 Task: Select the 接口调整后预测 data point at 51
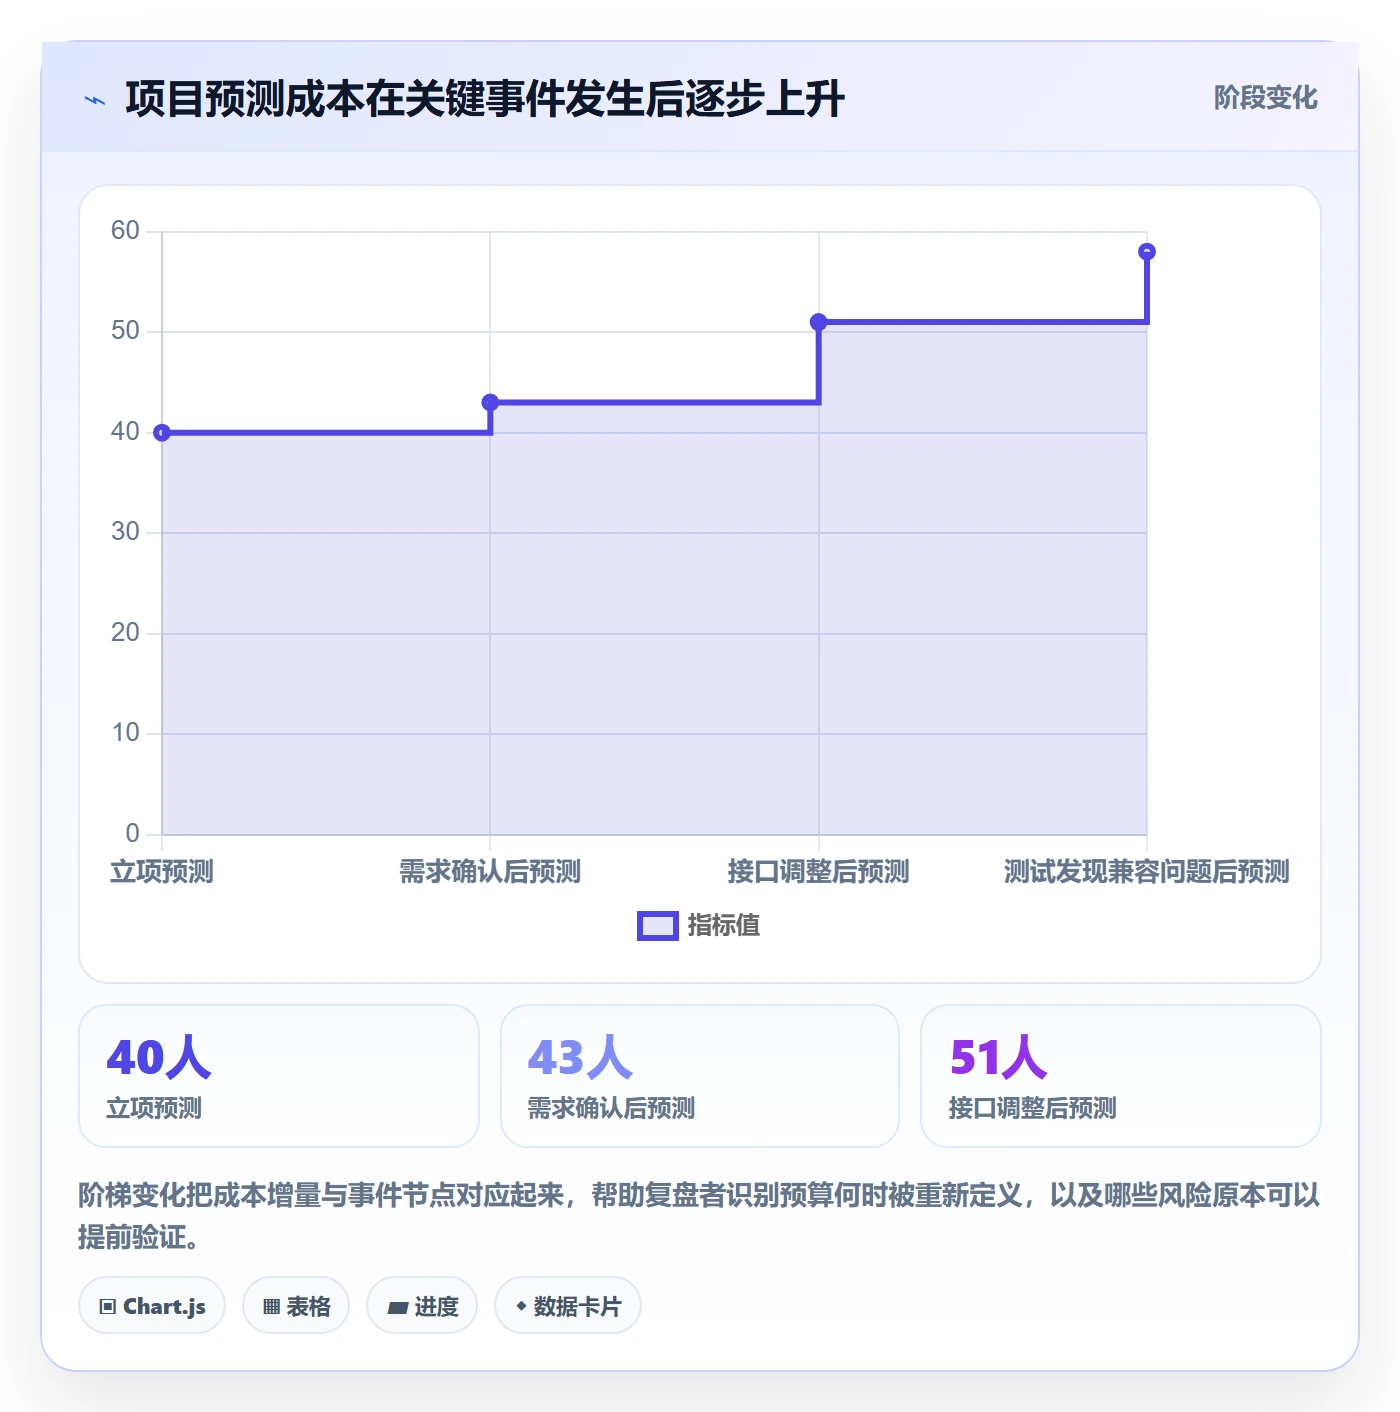[818, 322]
